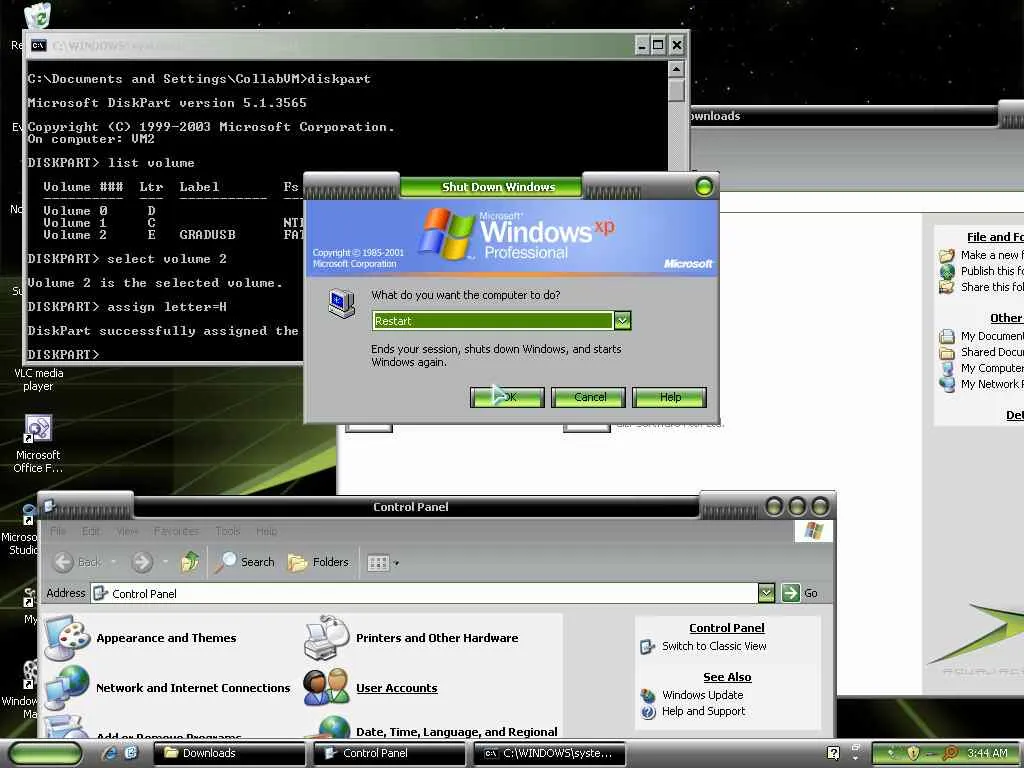Close Shut Down dialog with green orb
This screenshot has width=1024, height=768.
pos(704,187)
